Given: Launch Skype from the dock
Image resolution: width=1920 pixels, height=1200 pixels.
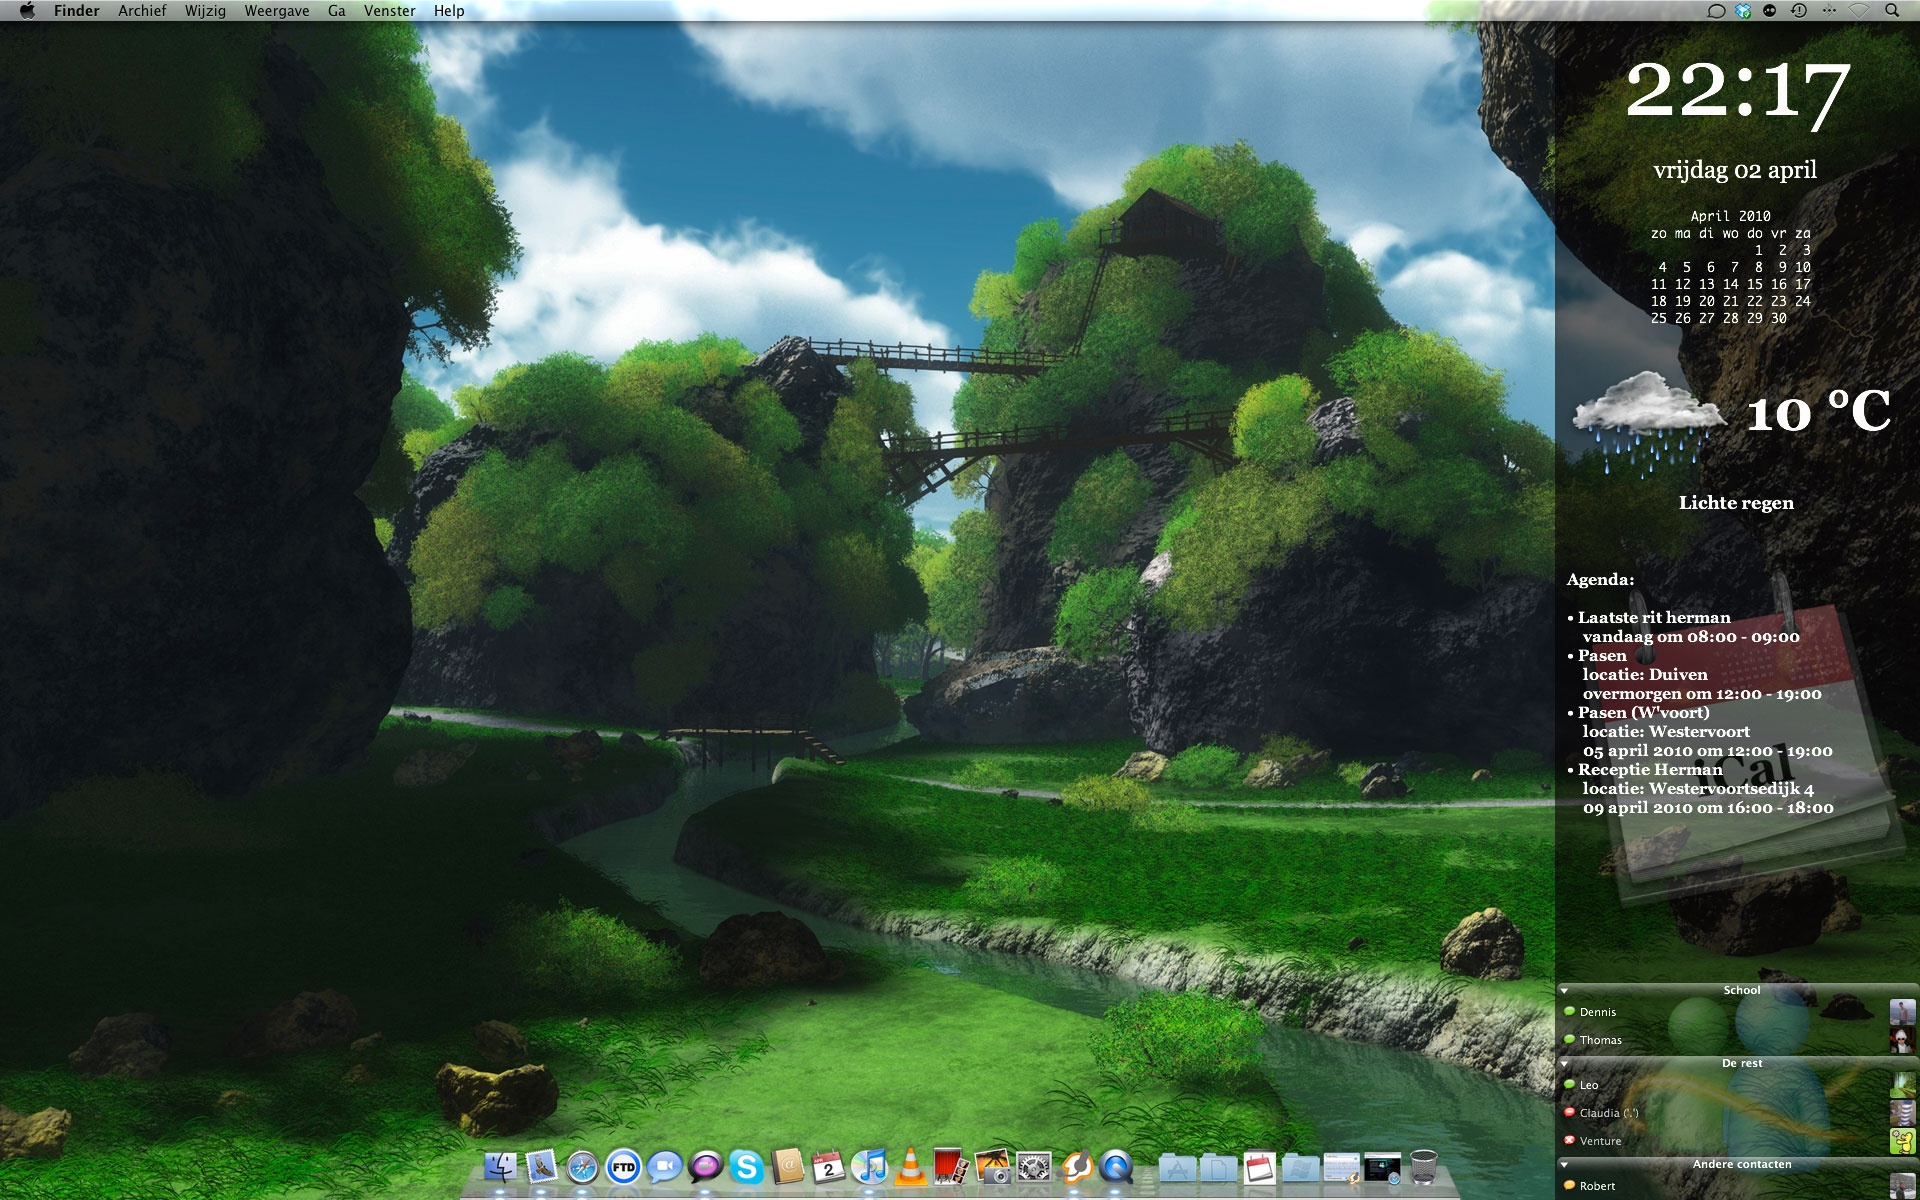Looking at the screenshot, I should pyautogui.click(x=746, y=1167).
